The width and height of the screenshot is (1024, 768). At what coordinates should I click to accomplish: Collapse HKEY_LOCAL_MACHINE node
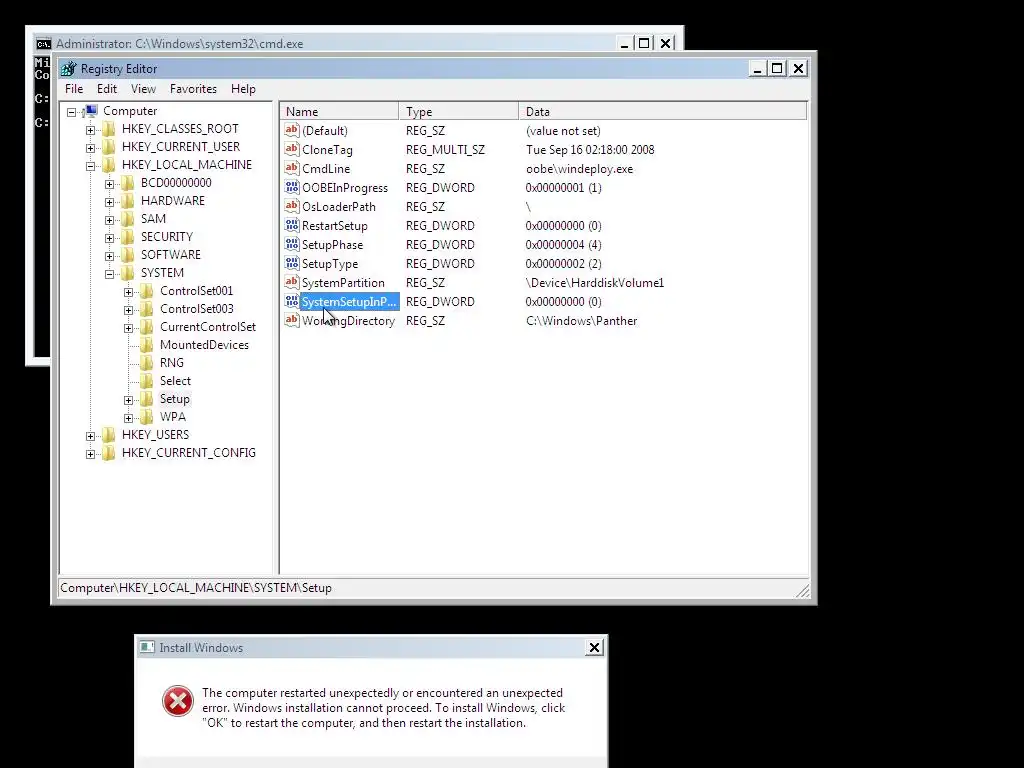(90, 166)
